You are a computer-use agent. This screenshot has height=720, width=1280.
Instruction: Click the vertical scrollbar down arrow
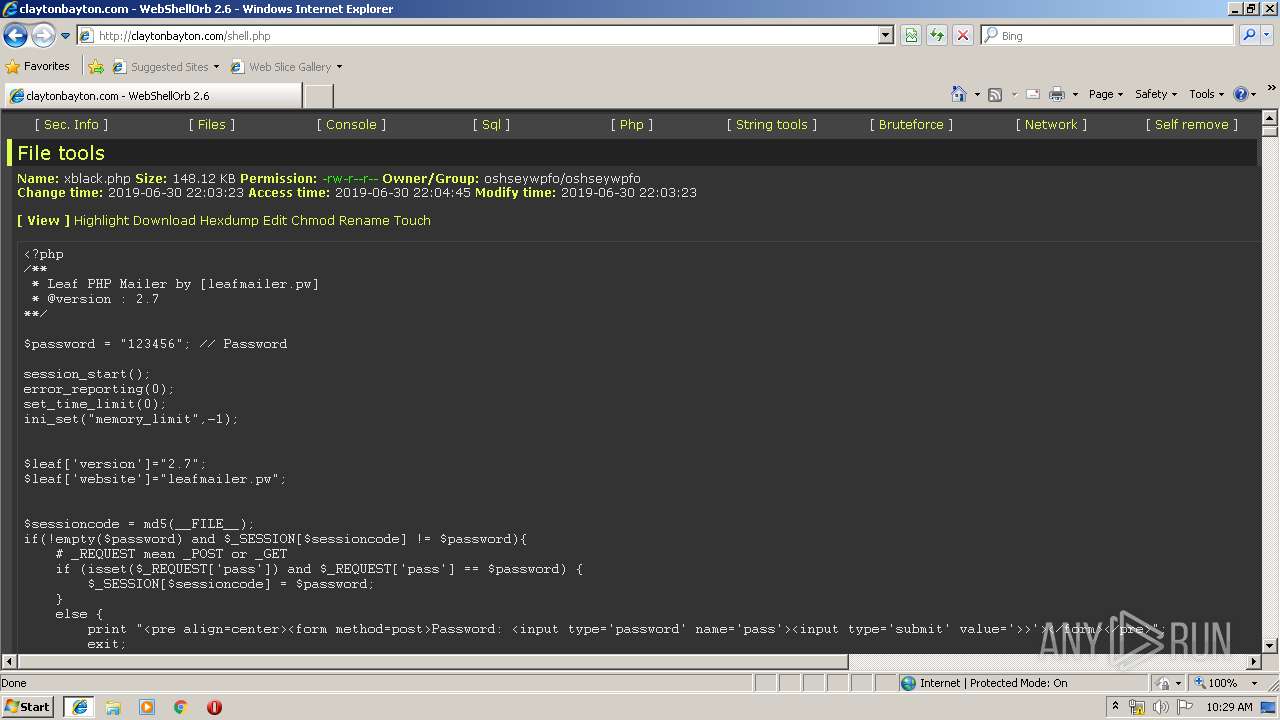(1270, 646)
